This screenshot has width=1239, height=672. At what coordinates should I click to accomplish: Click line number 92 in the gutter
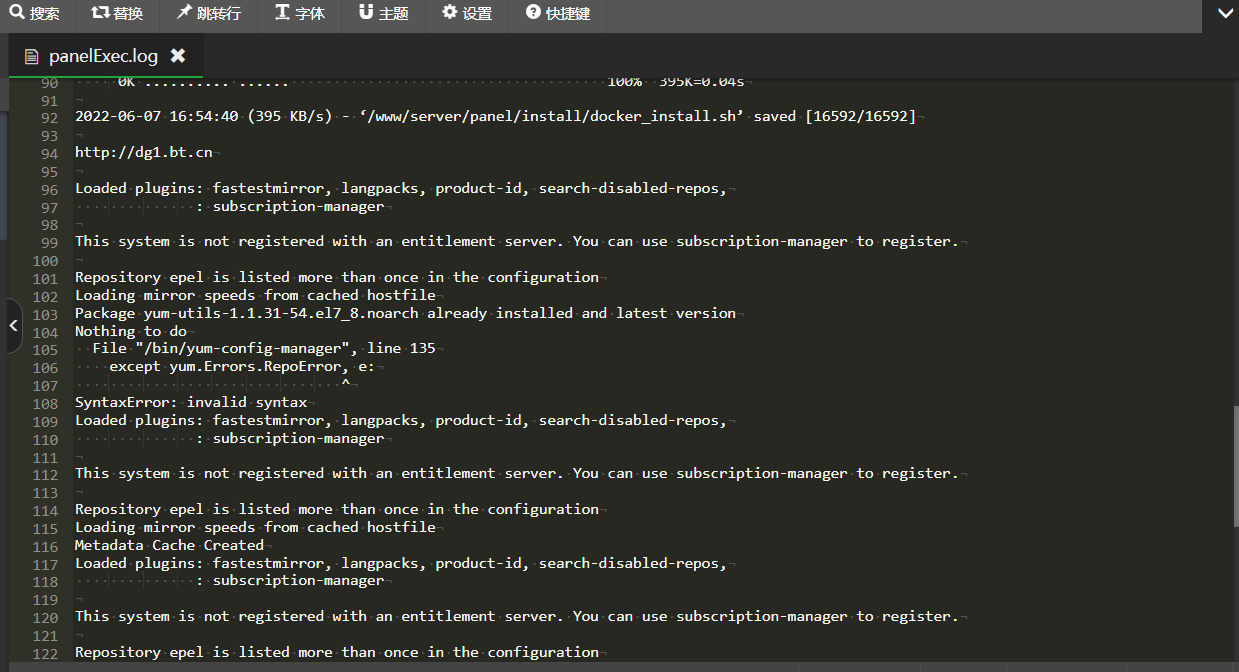click(49, 118)
